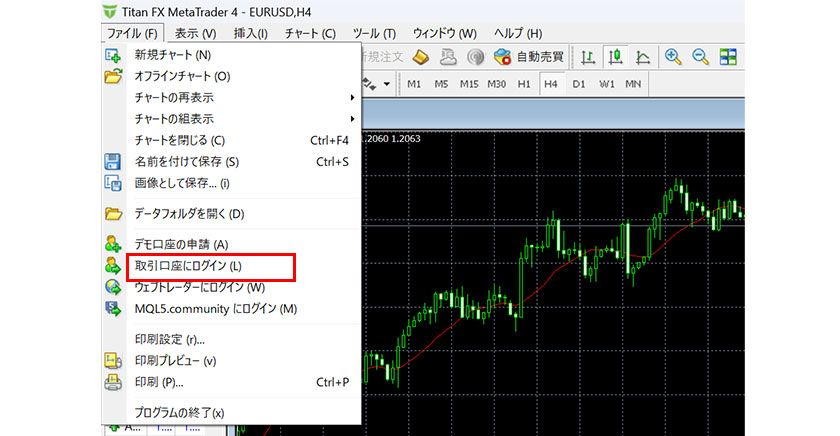The height and width of the screenshot is (436, 840).
Task: Select the M5 timeframe
Action: point(441,84)
